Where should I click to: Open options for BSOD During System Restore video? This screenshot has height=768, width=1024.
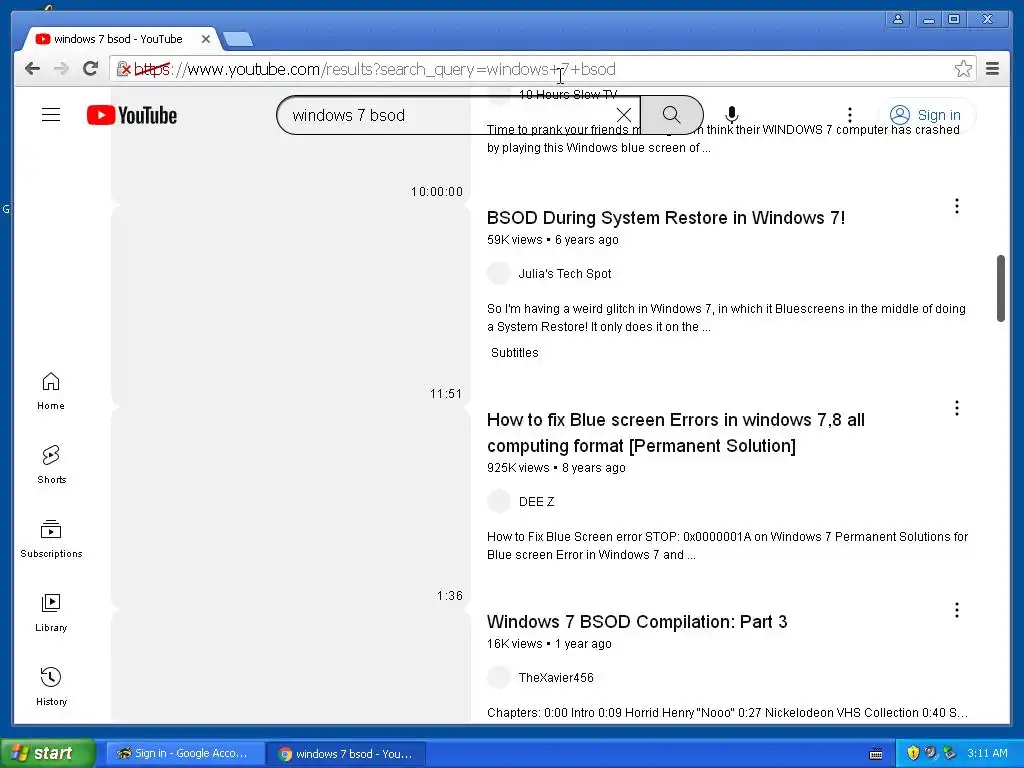tap(957, 206)
